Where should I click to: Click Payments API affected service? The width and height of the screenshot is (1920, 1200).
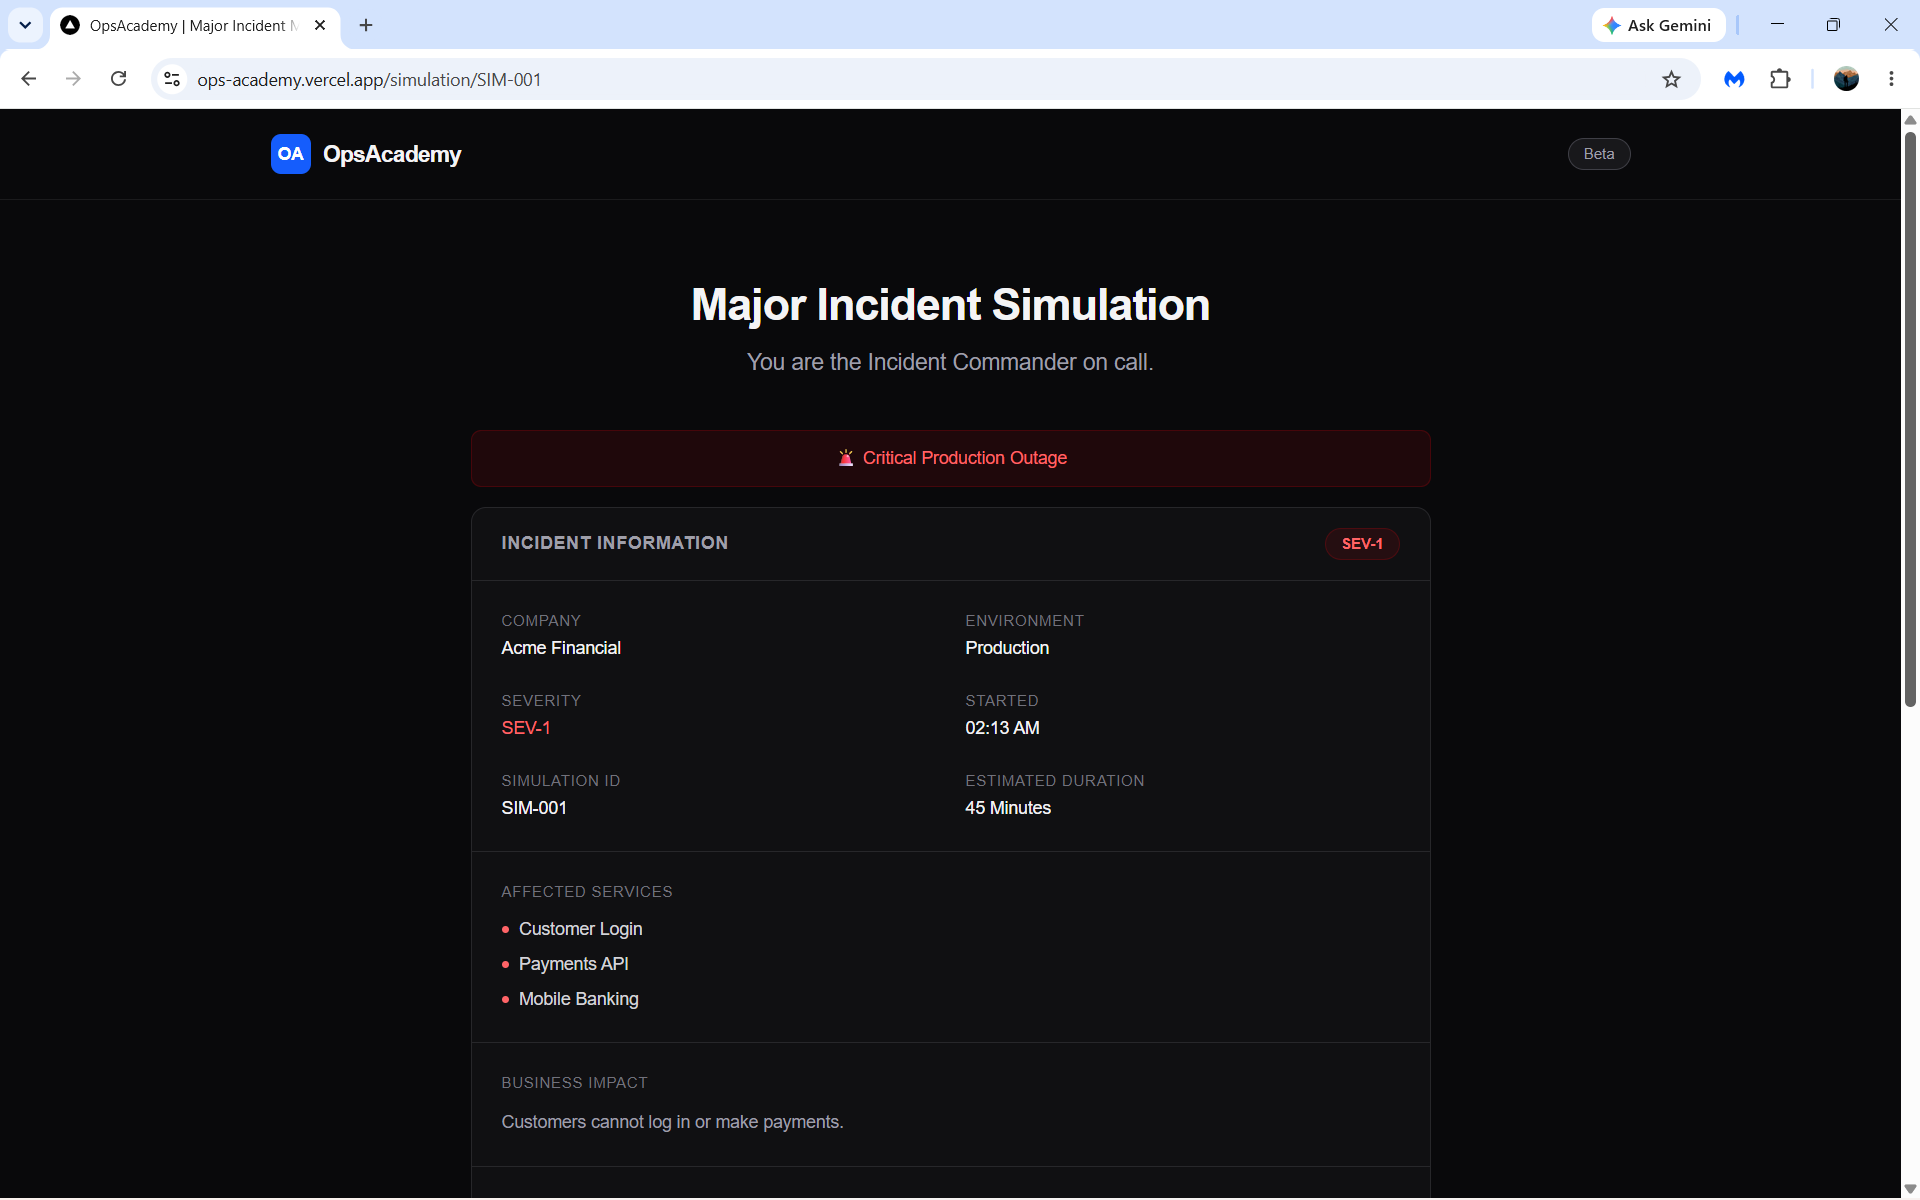pos(573,964)
